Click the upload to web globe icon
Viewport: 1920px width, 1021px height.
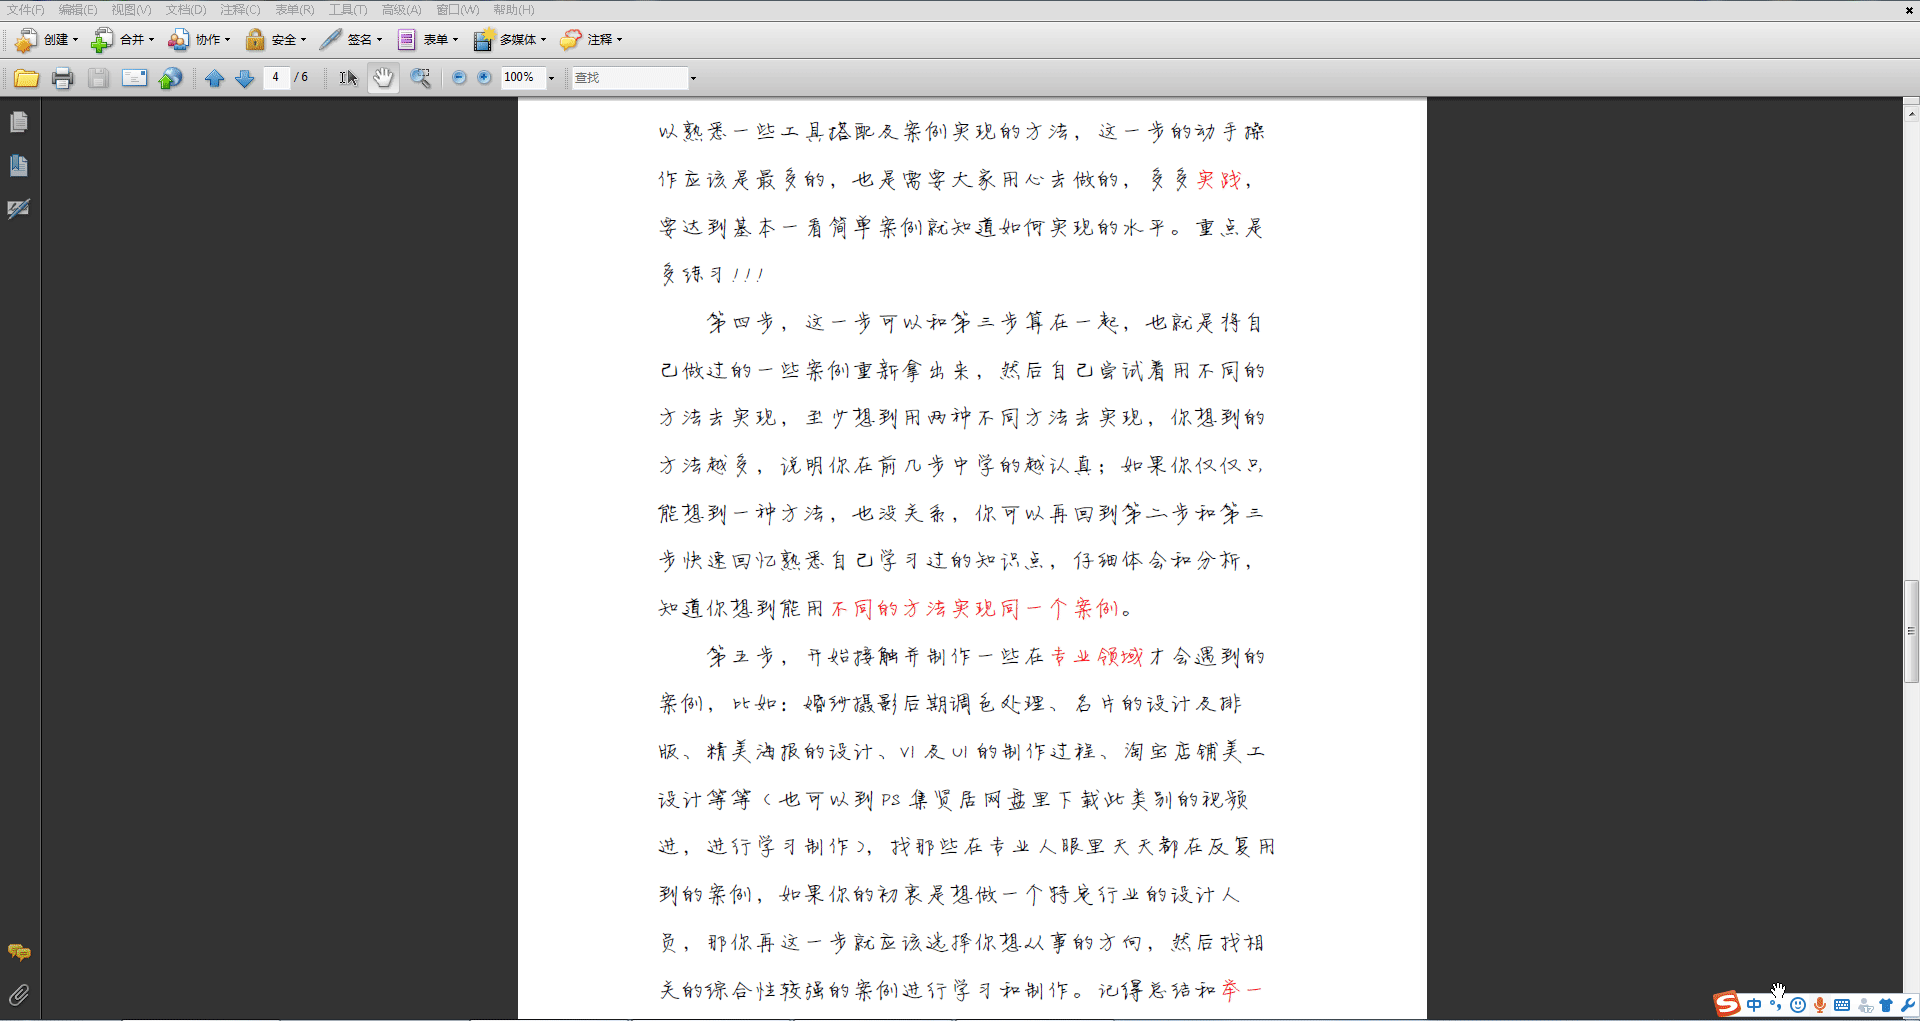point(171,78)
